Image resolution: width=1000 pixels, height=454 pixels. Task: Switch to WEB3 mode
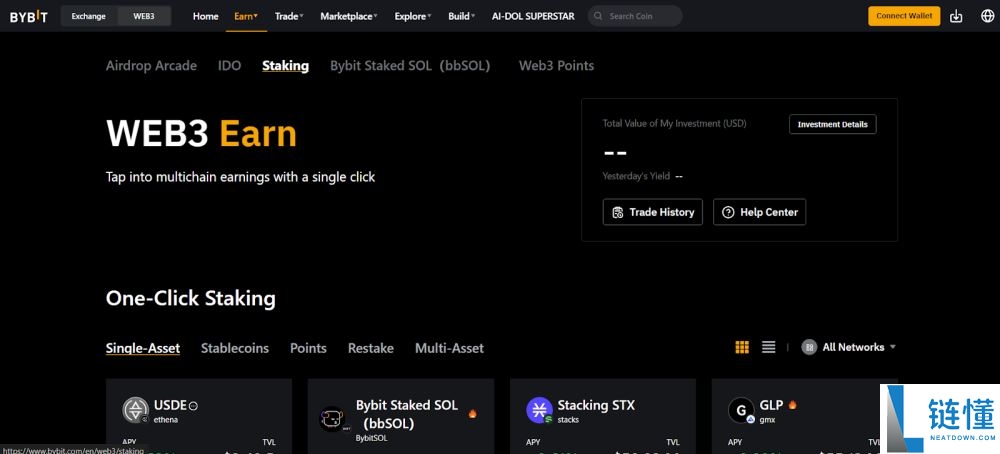[x=143, y=17]
